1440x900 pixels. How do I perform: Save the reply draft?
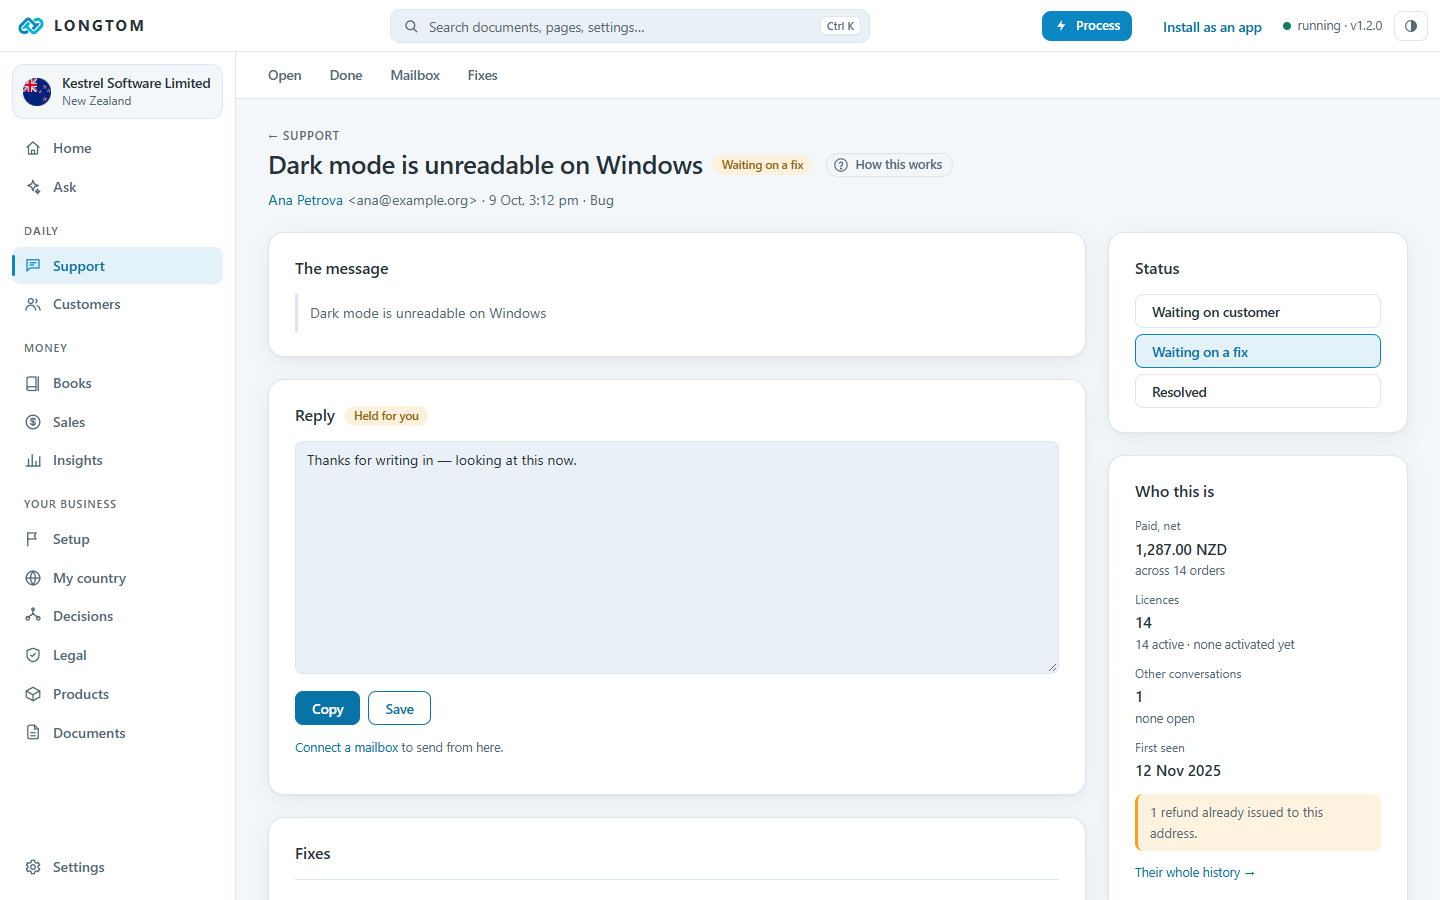[399, 708]
